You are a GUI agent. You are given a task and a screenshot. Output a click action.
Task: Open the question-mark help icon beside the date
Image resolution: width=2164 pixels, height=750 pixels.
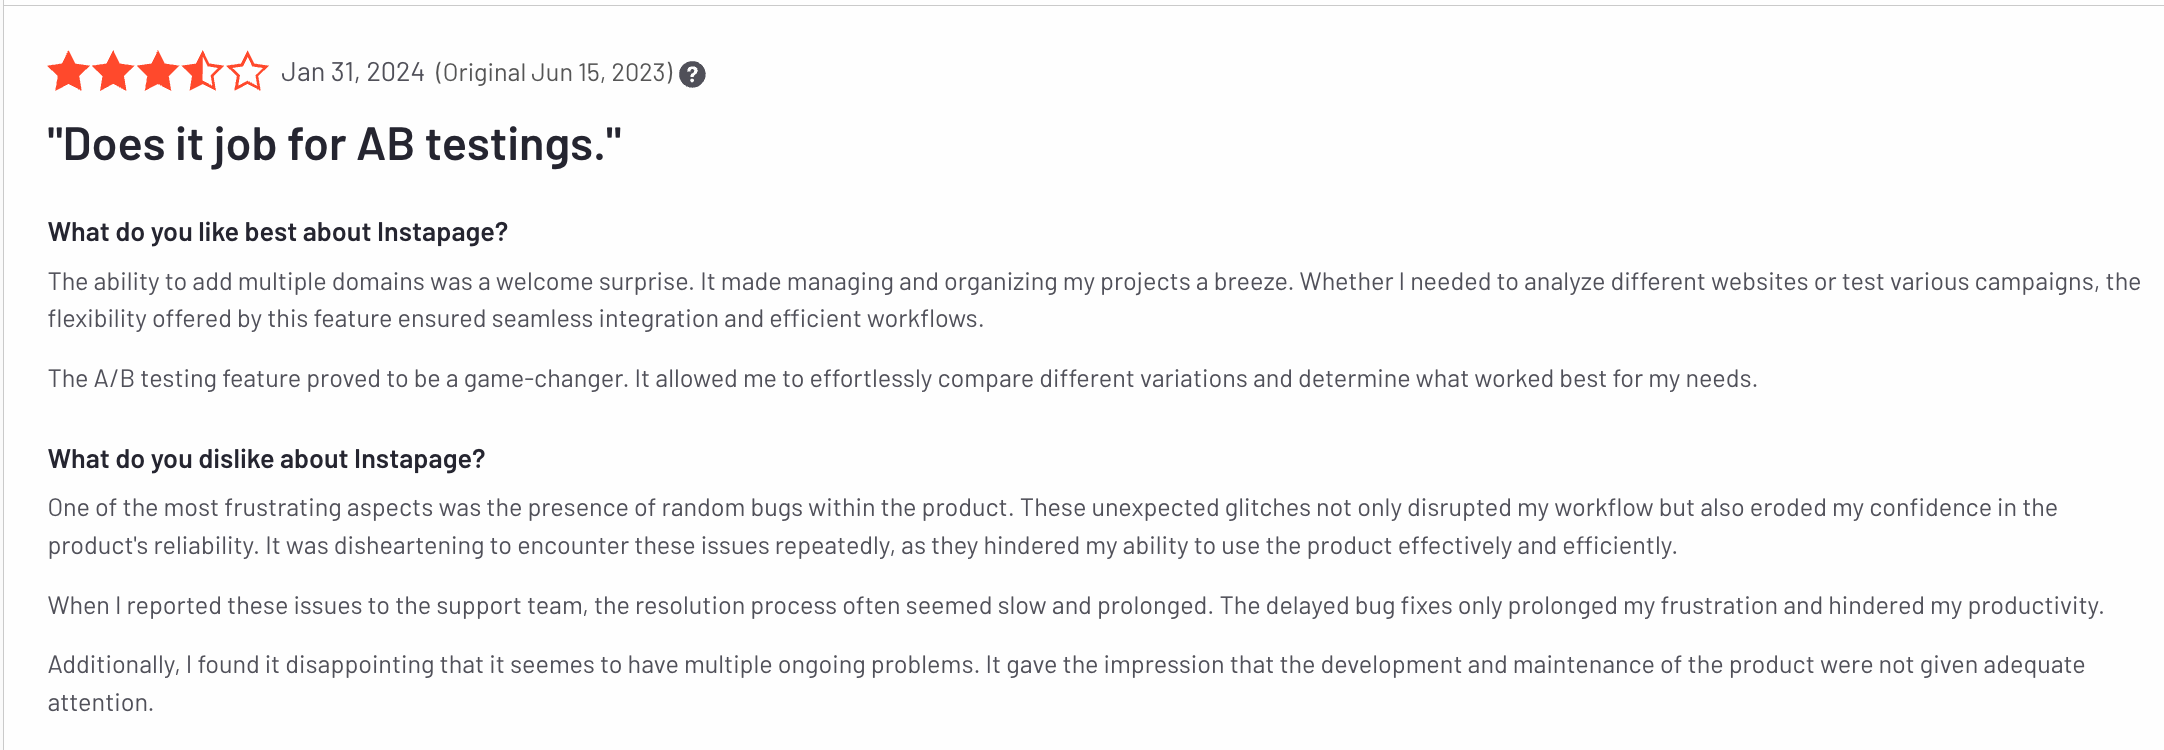(x=692, y=74)
